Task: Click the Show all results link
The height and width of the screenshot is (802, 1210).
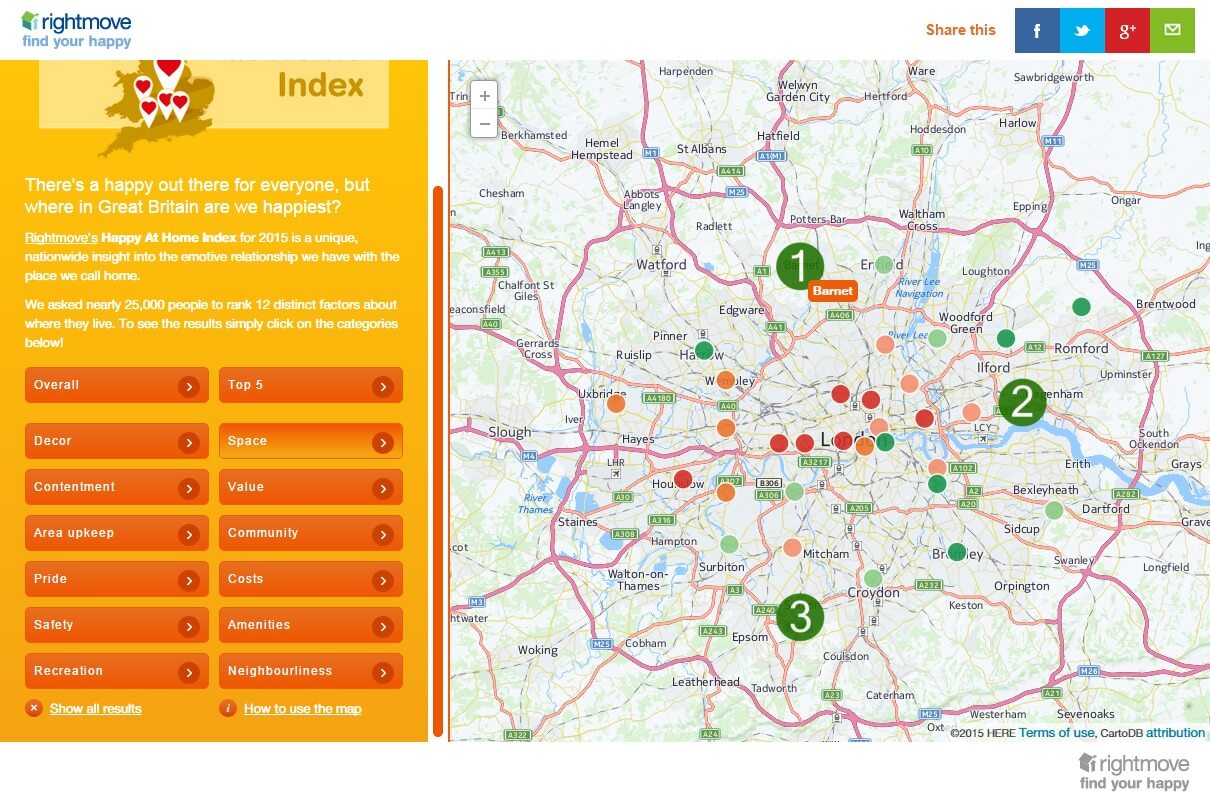Action: (95, 709)
